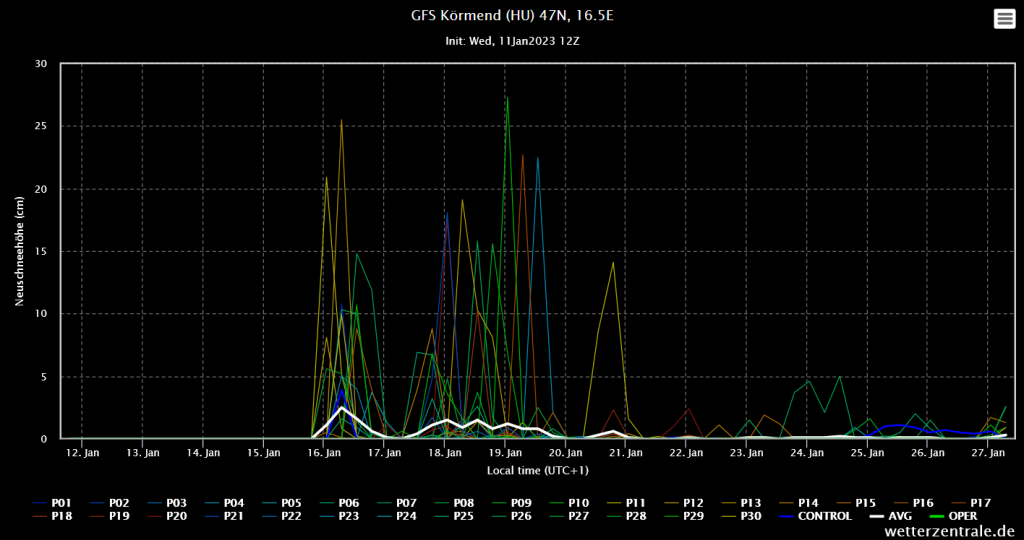
Task: Hide the P06 ensemble line
Action: click(350, 502)
